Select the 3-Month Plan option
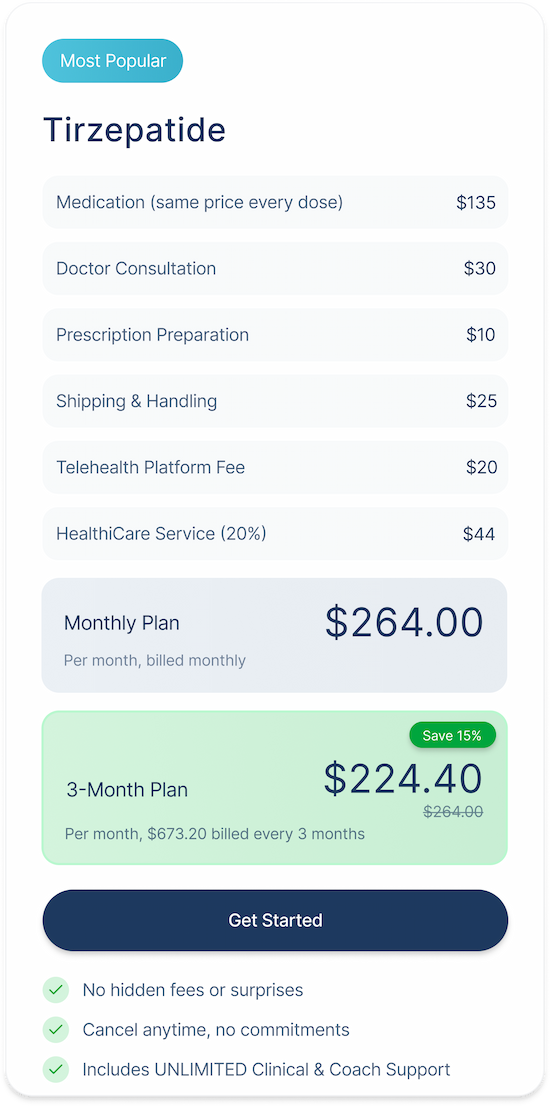This screenshot has width=550, height=1106. (x=274, y=787)
